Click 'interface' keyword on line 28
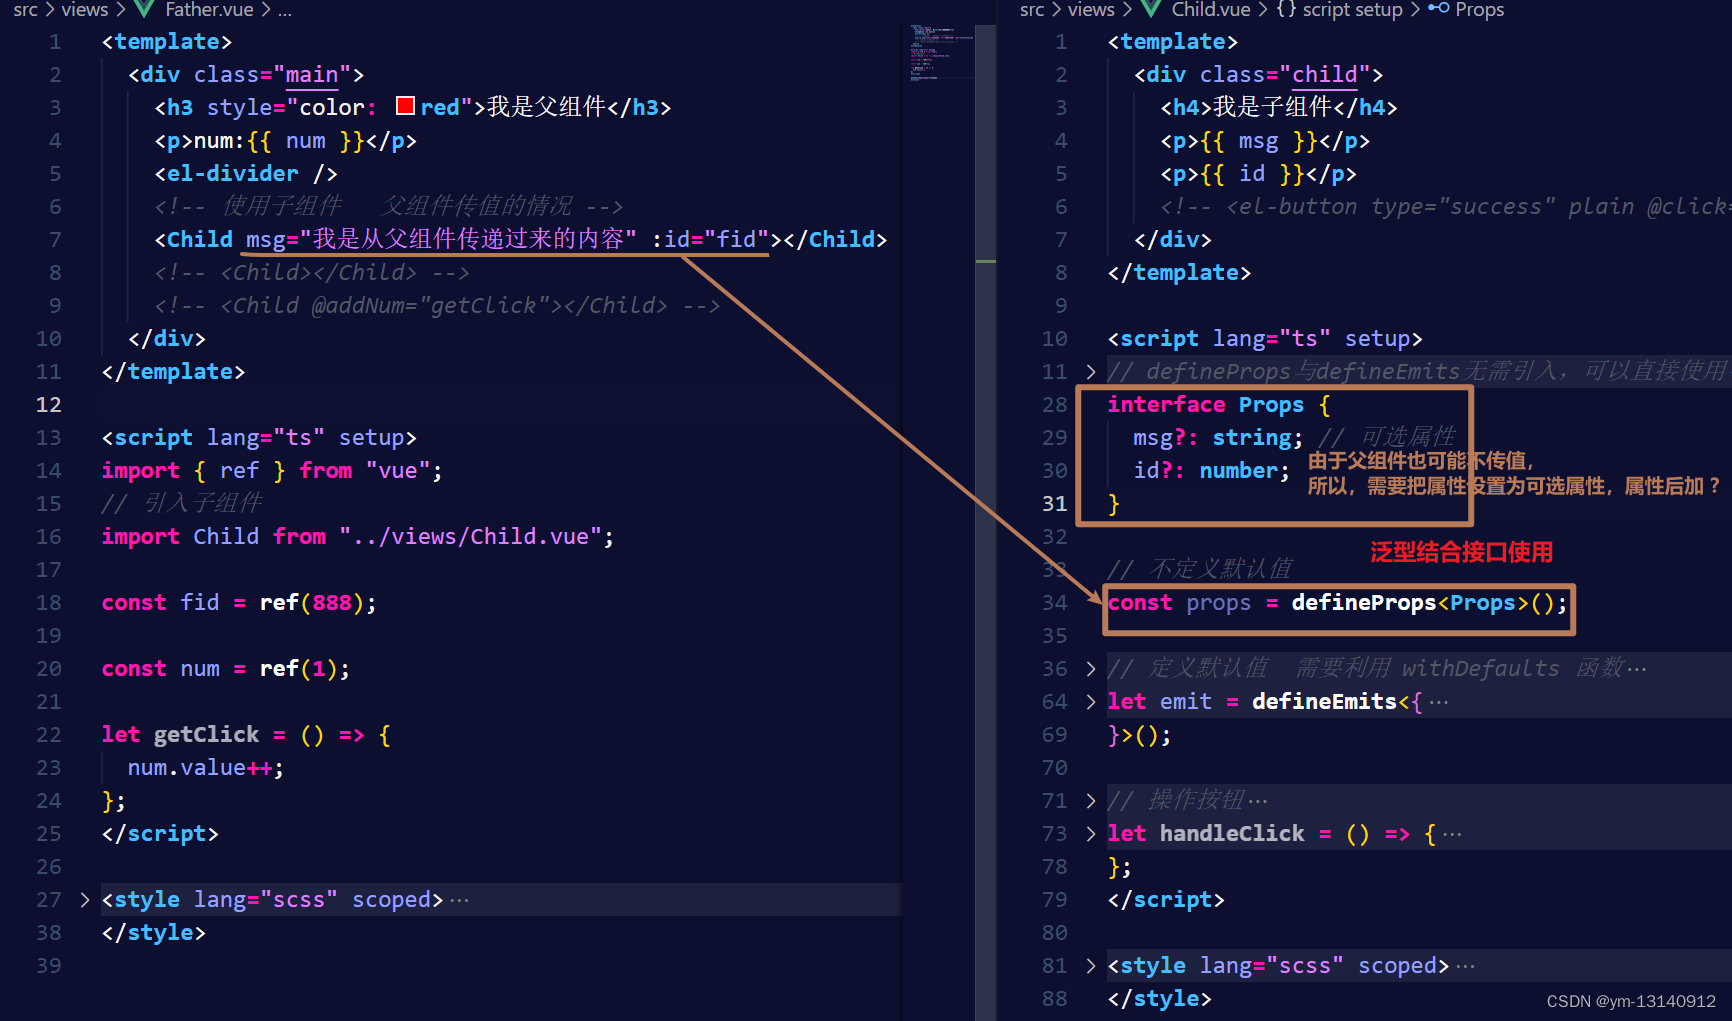 tap(1166, 405)
